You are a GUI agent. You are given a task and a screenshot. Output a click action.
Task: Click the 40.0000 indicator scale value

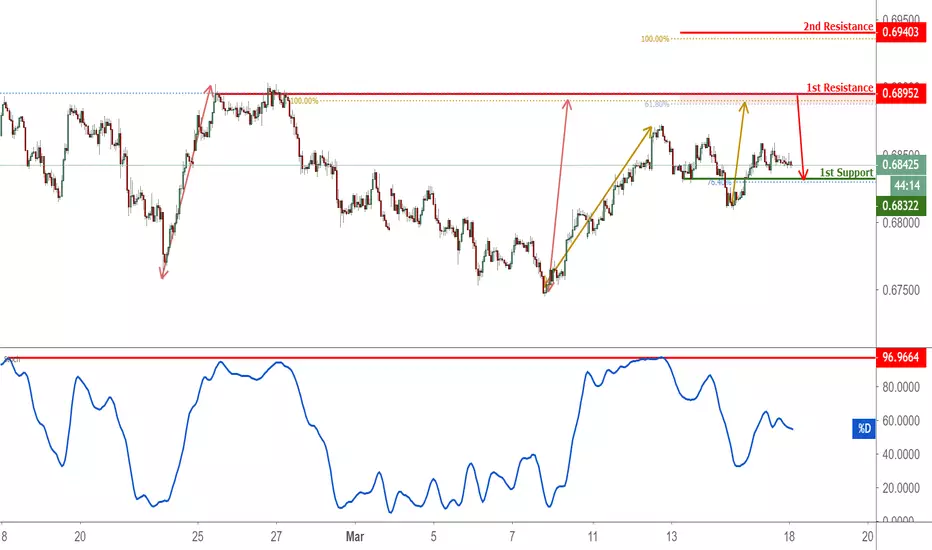tap(900, 454)
